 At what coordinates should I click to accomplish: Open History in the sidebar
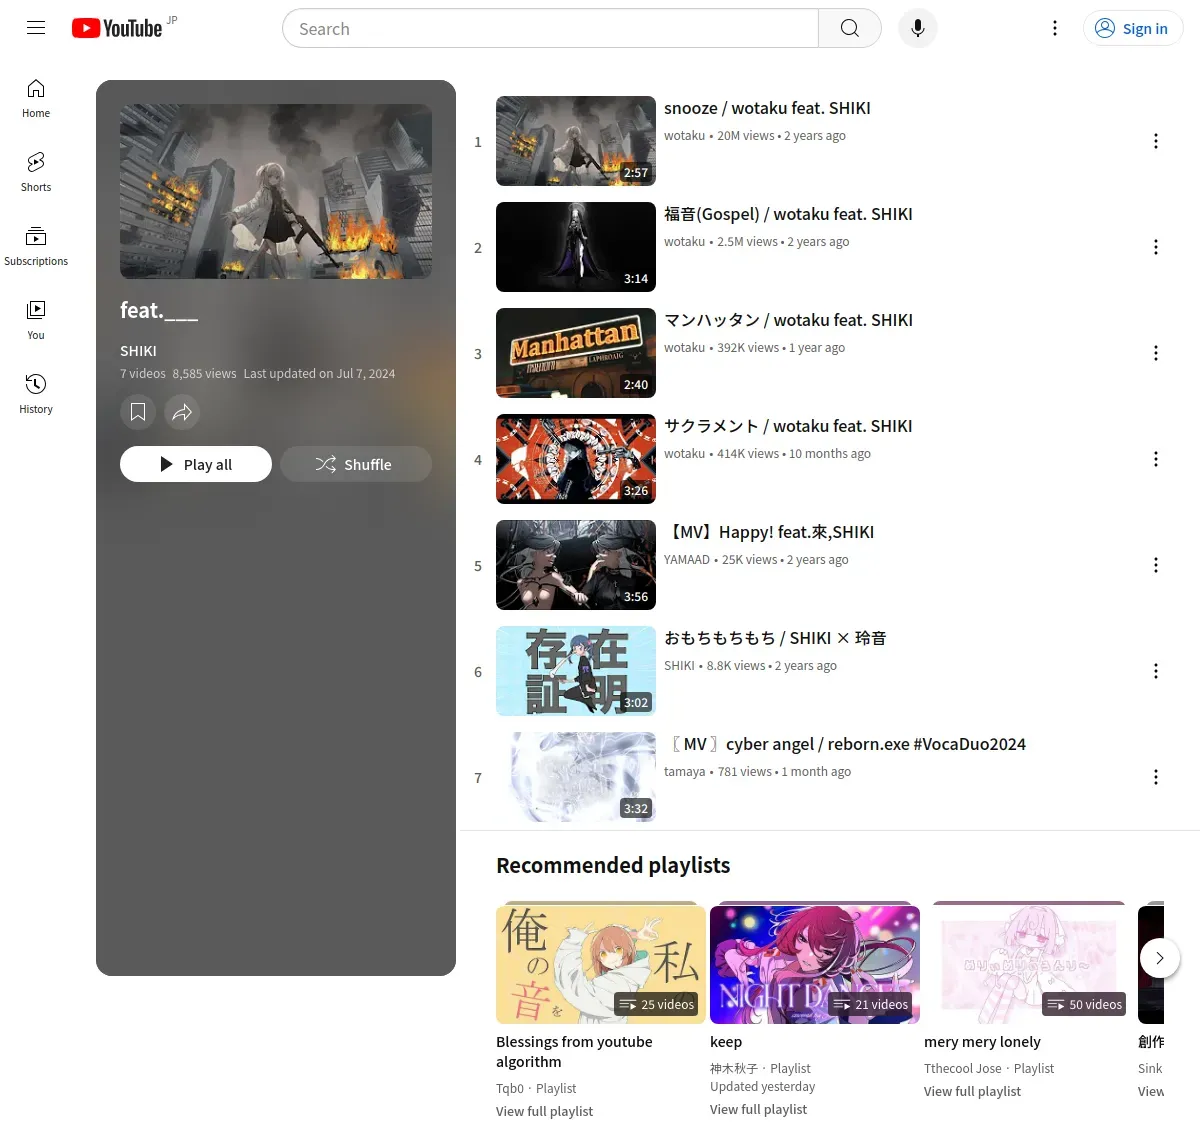click(x=36, y=395)
